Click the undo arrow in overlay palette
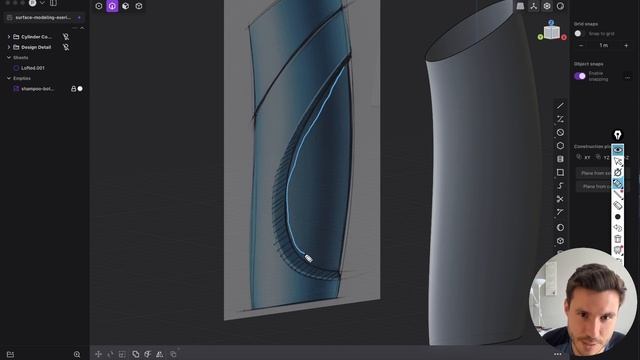Screen dimensions: 640x360 pos(618,228)
